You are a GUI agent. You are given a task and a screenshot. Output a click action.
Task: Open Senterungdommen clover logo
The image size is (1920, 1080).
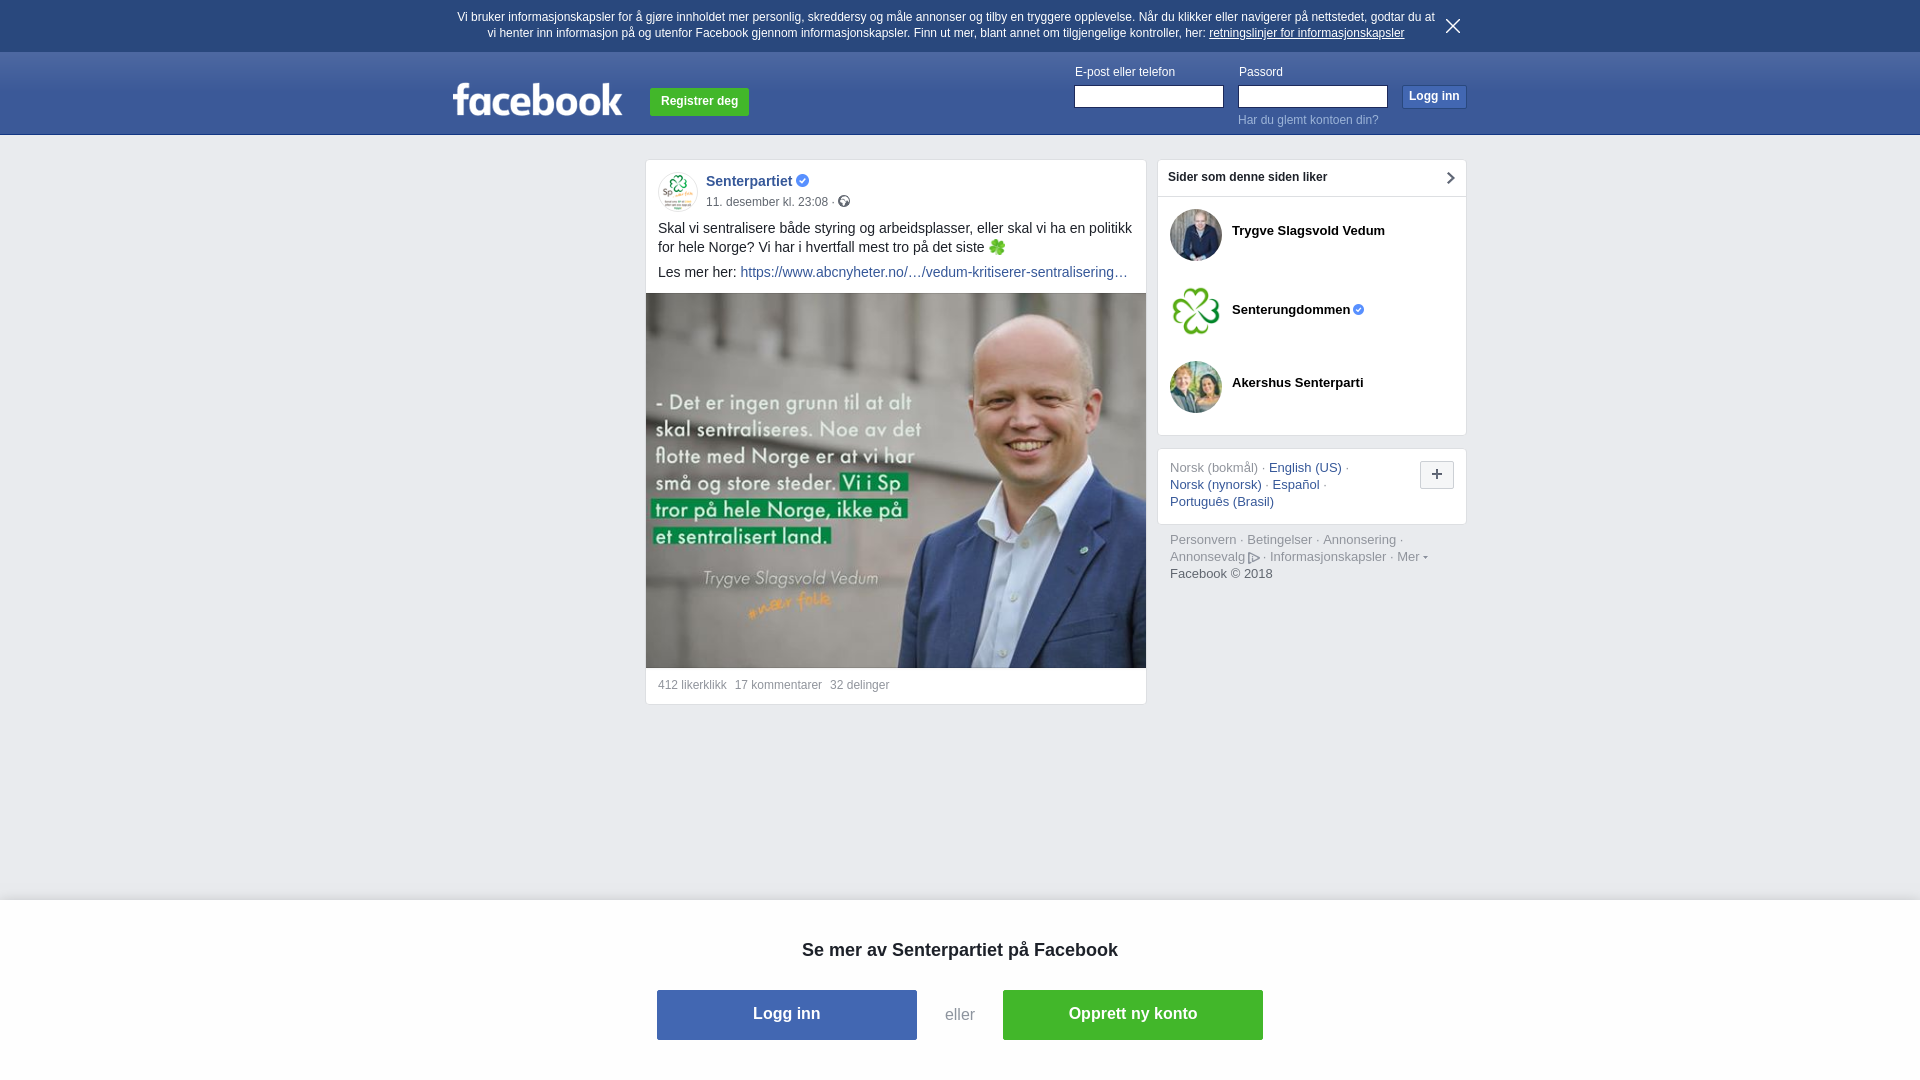pos(1196,311)
